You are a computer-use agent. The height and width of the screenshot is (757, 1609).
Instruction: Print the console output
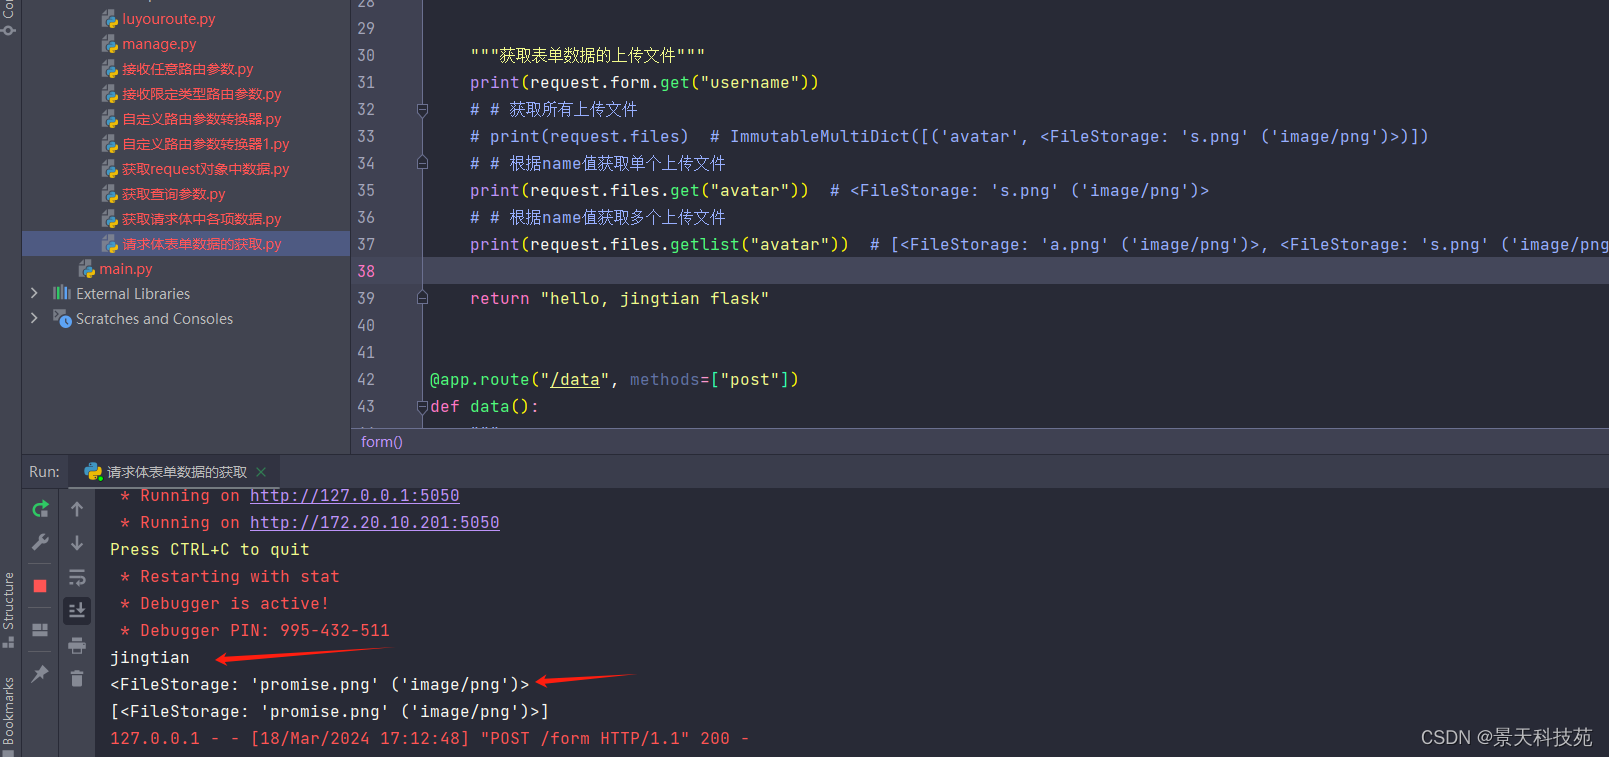pos(77,645)
